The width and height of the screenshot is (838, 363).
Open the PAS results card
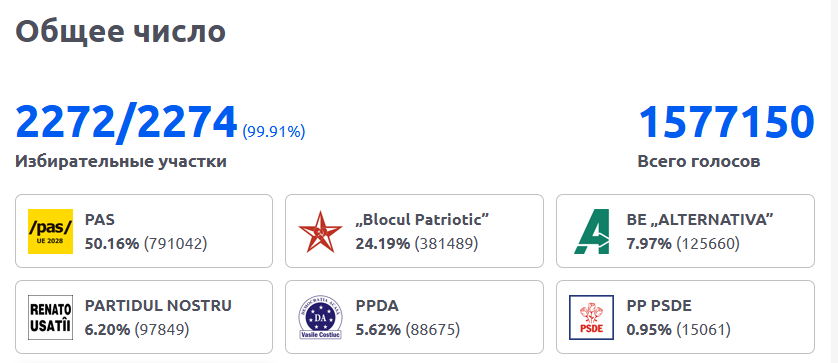[x=144, y=231]
